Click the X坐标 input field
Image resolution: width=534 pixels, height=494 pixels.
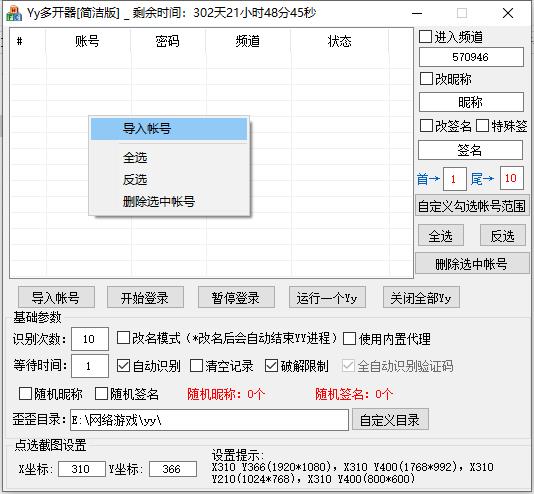(x=82, y=469)
